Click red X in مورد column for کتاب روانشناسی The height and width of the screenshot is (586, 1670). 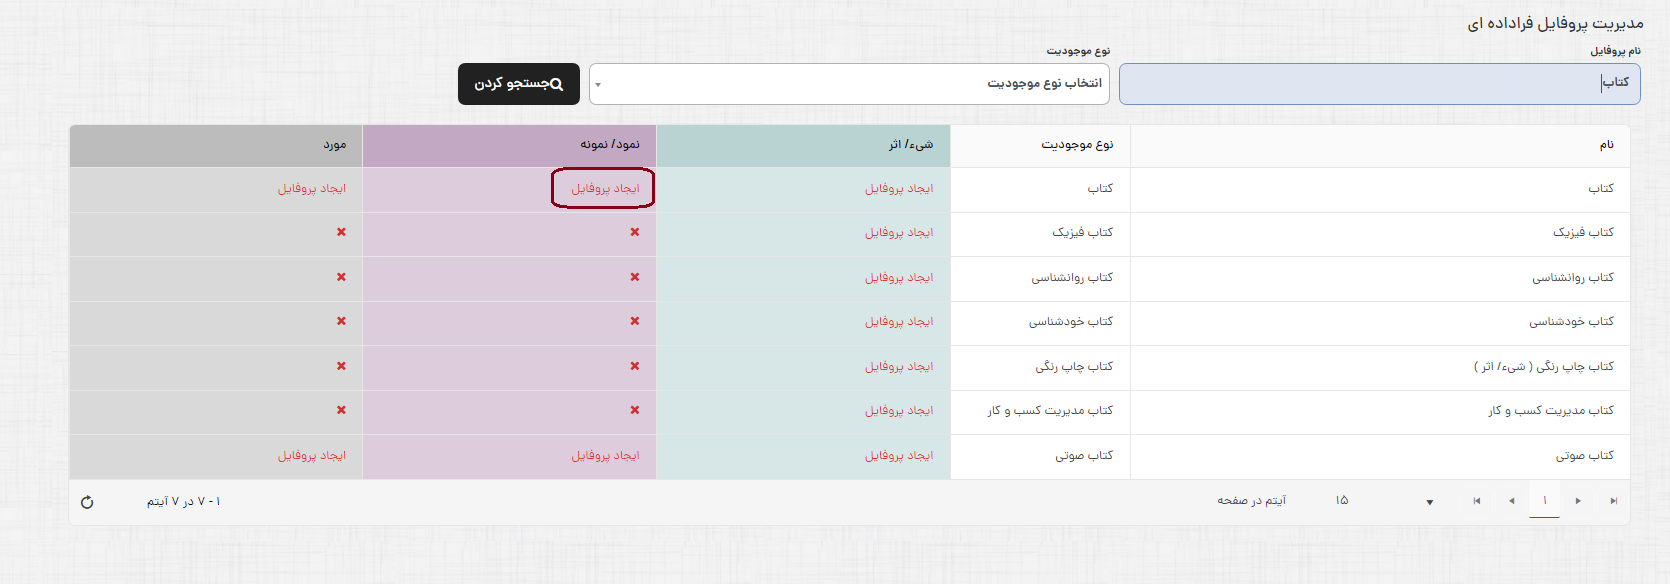point(341,277)
